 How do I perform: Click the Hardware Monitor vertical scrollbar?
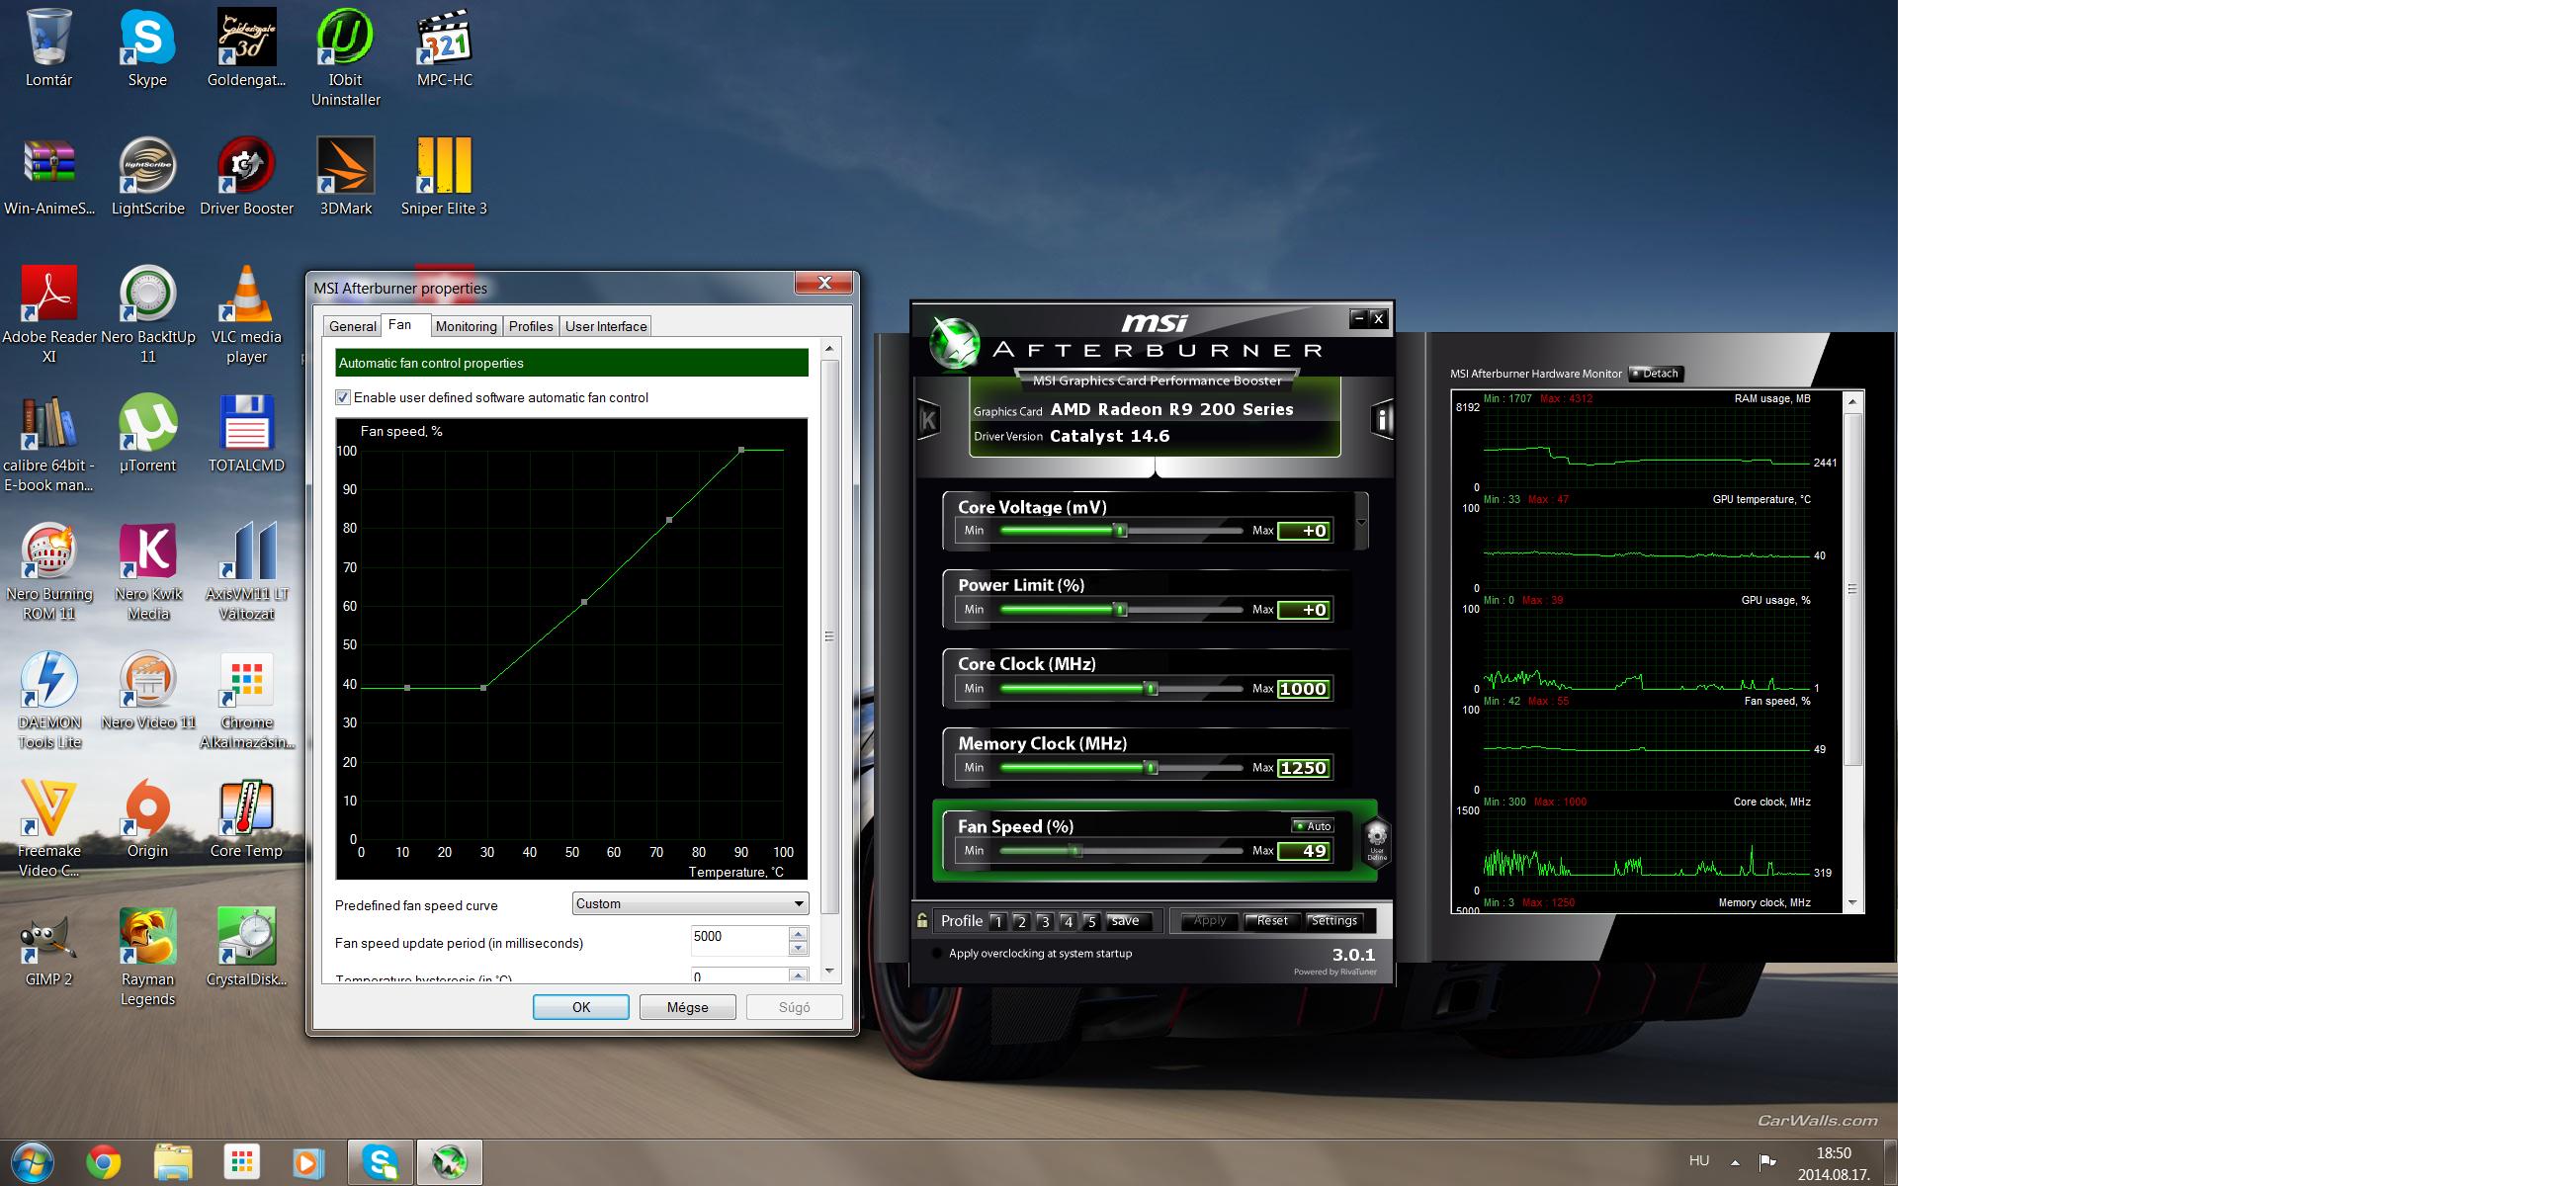tap(1852, 590)
